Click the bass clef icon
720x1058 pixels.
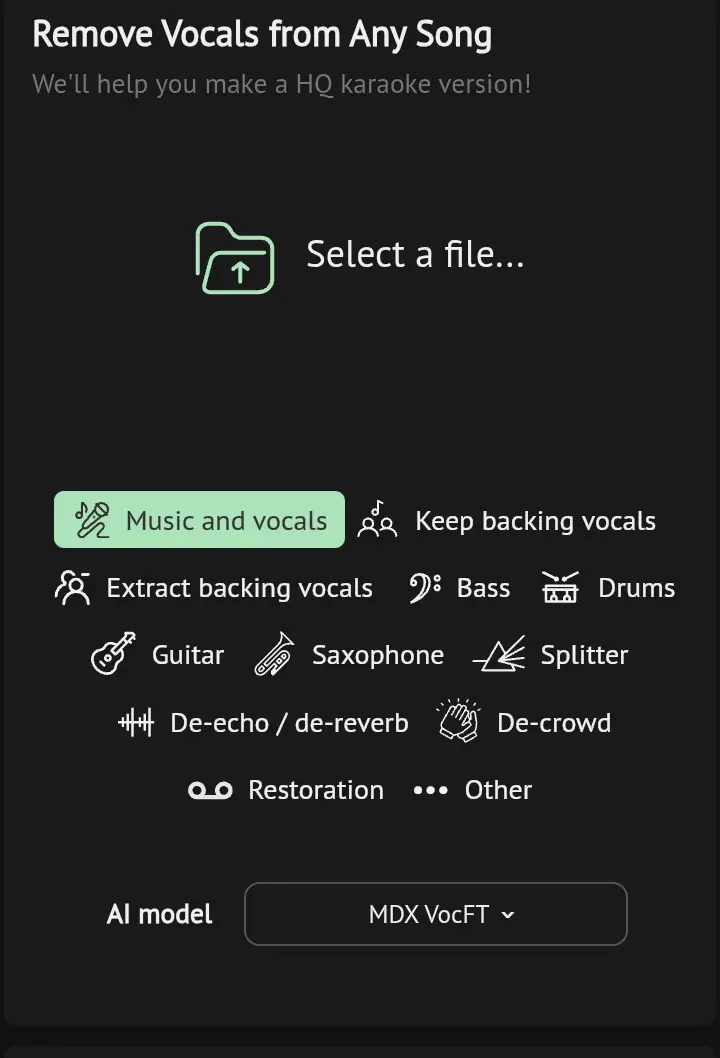(425, 588)
